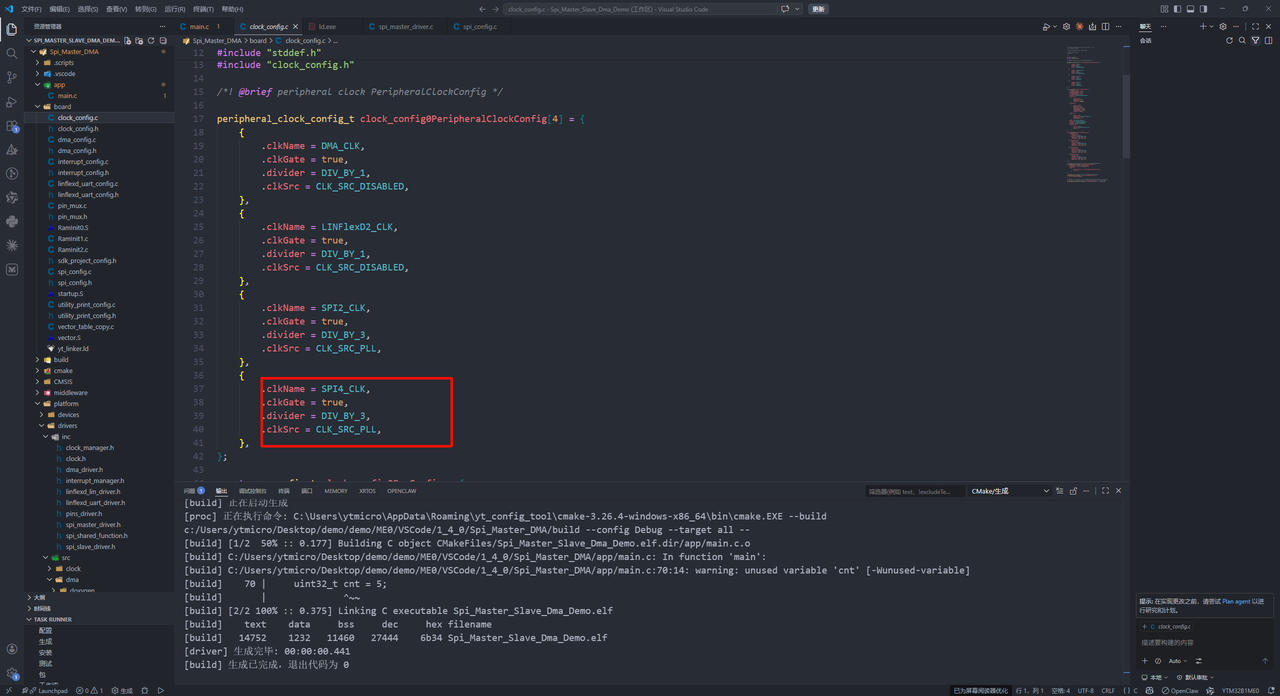The height and width of the screenshot is (696, 1280).
Task: Open the ld.exe editor tab
Action: pos(328,27)
